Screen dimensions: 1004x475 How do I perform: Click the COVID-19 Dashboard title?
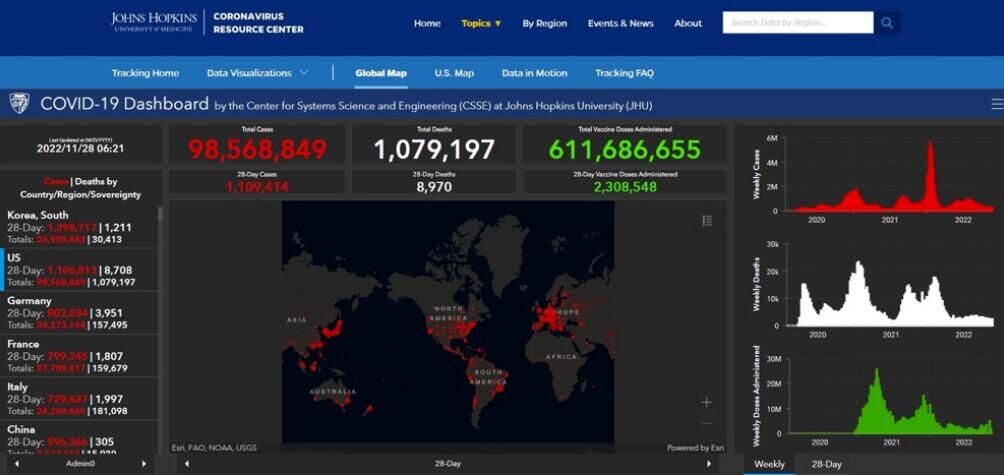[x=124, y=104]
